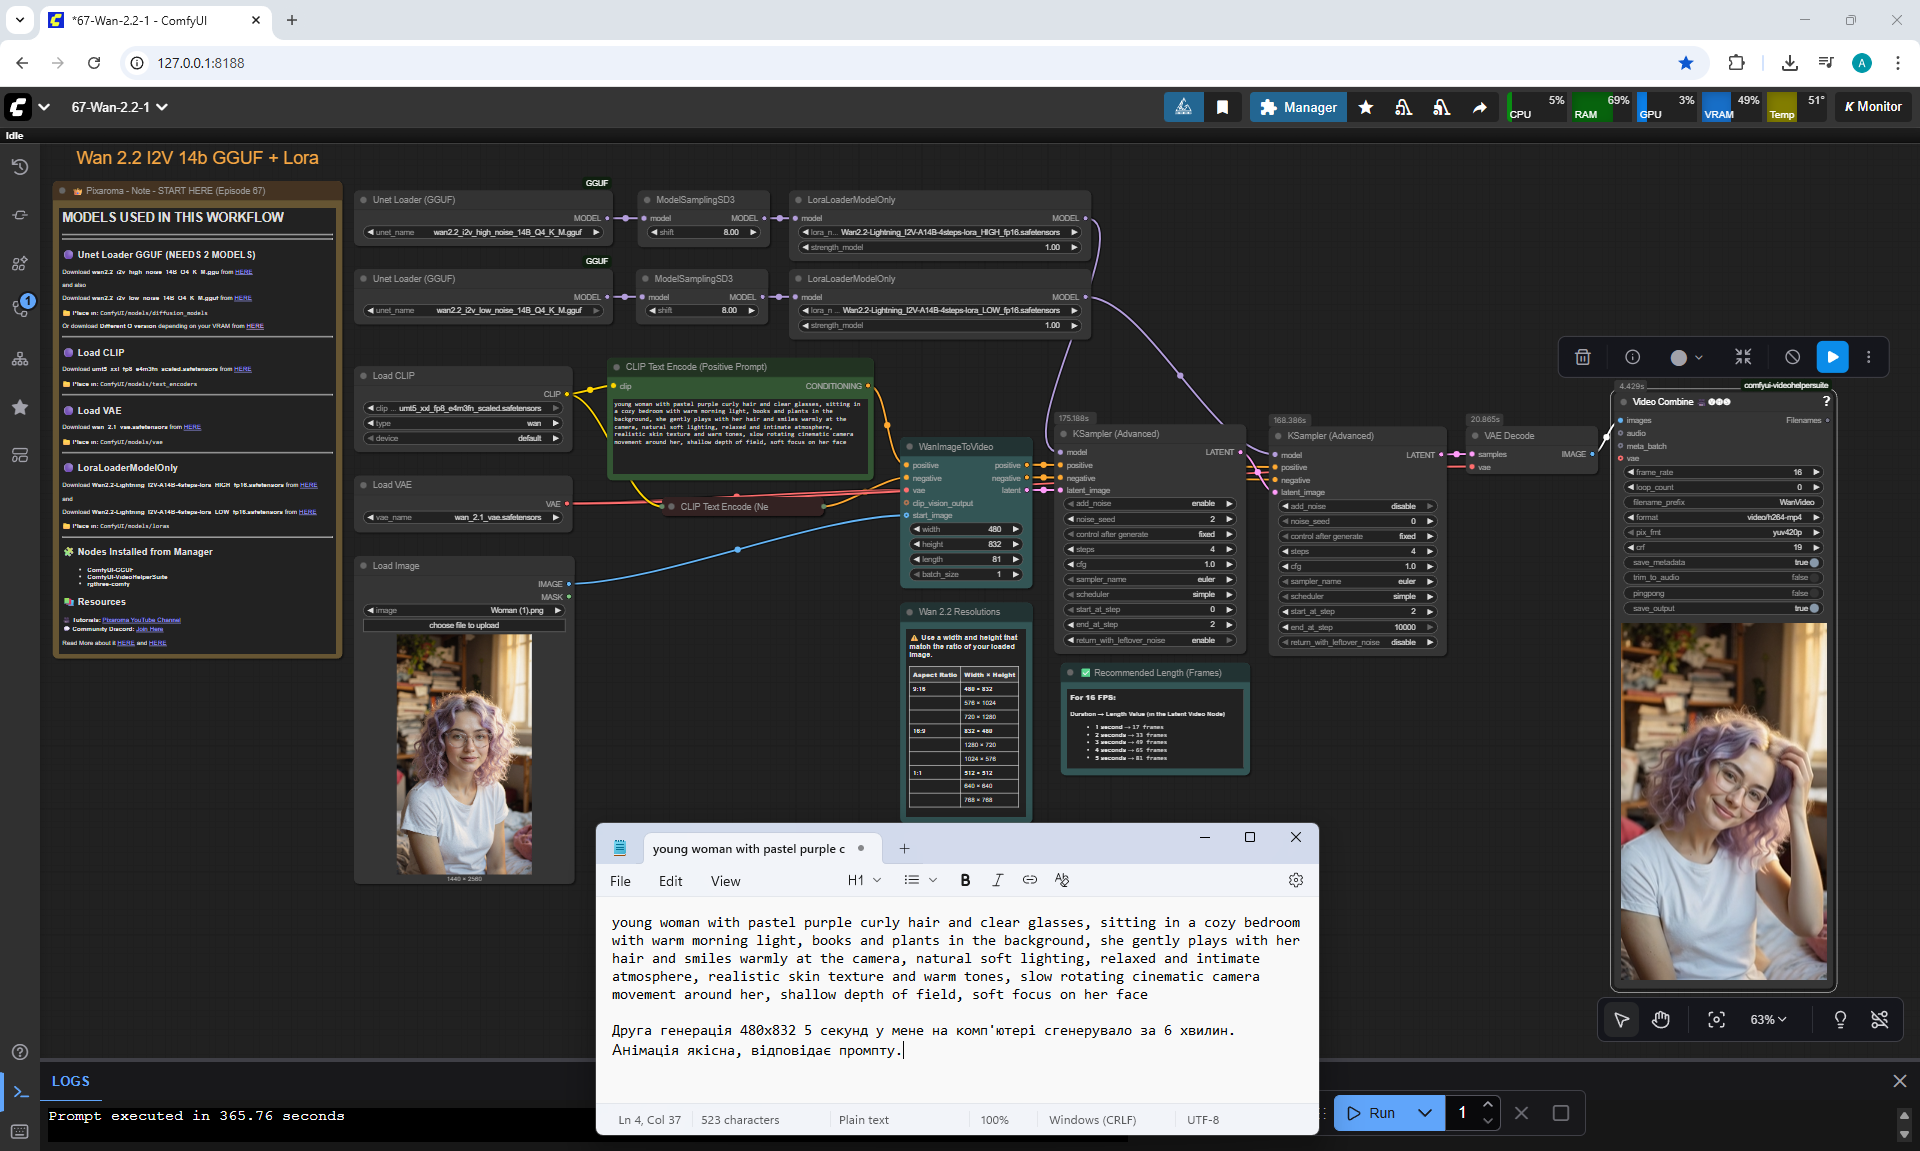Image resolution: width=1920 pixels, height=1151 pixels.
Task: Open the 63% zoom level dropdown
Action: pos(1768,1019)
